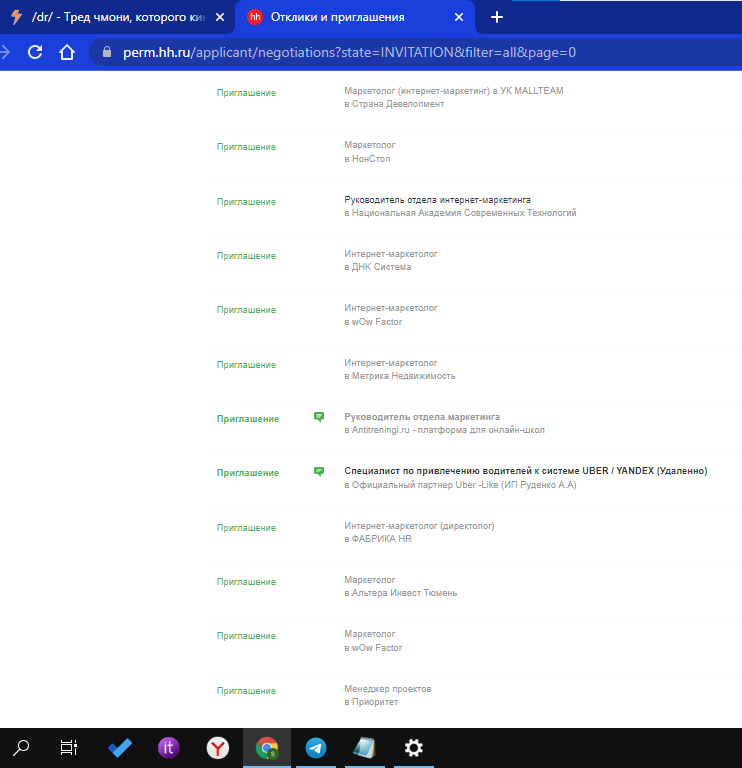Open message icon for UBER / YANDEX invitation

pos(319,471)
